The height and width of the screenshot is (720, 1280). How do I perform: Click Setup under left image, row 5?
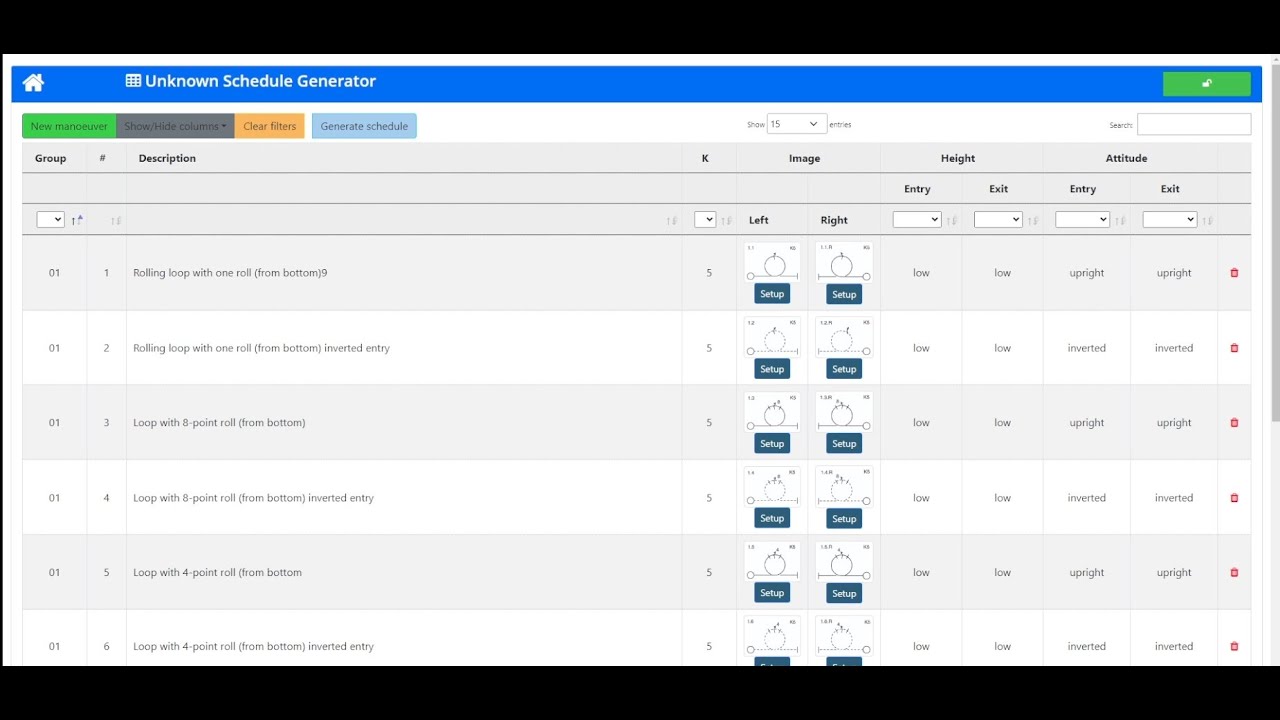click(x=772, y=593)
